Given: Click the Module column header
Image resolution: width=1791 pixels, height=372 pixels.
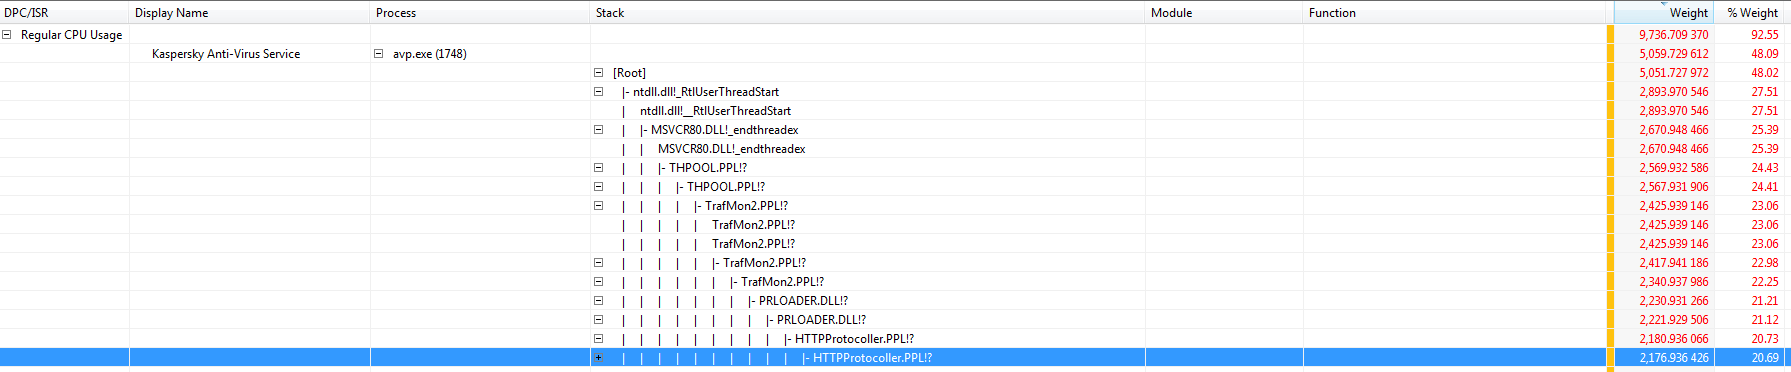Looking at the screenshot, I should (x=1224, y=13).
